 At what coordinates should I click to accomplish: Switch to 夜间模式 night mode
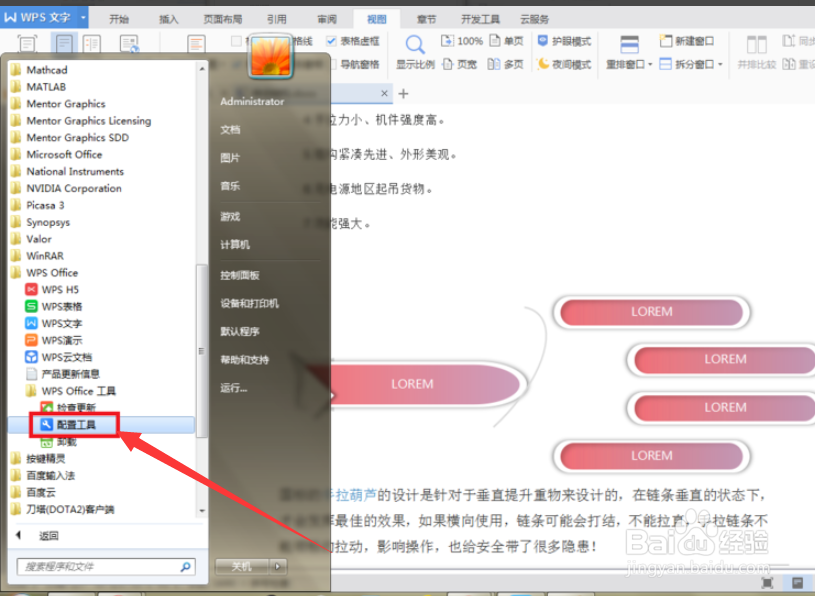coord(563,64)
